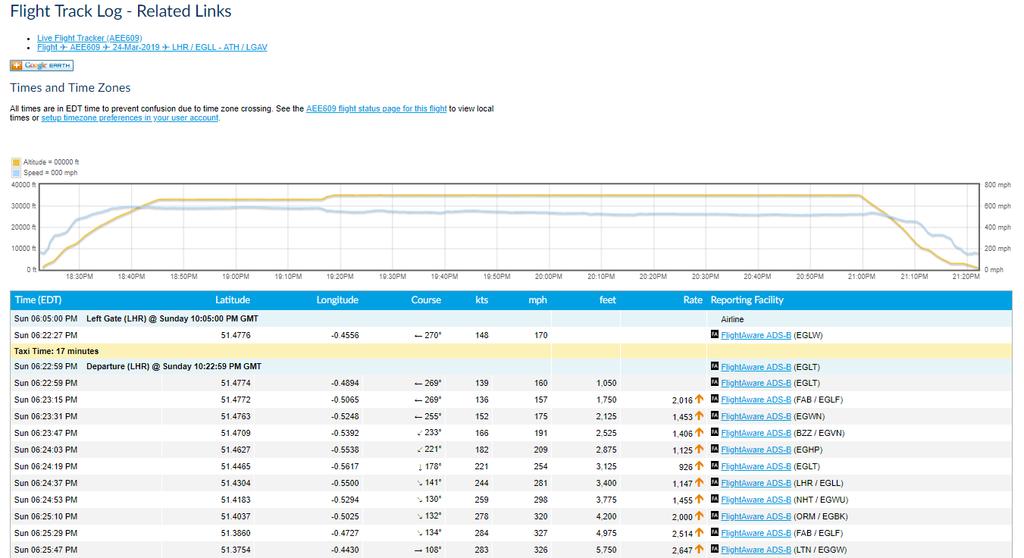This screenshot has height=558, width=1024.
Task: Click the Times and Time Zones heading
Action: click(70, 88)
